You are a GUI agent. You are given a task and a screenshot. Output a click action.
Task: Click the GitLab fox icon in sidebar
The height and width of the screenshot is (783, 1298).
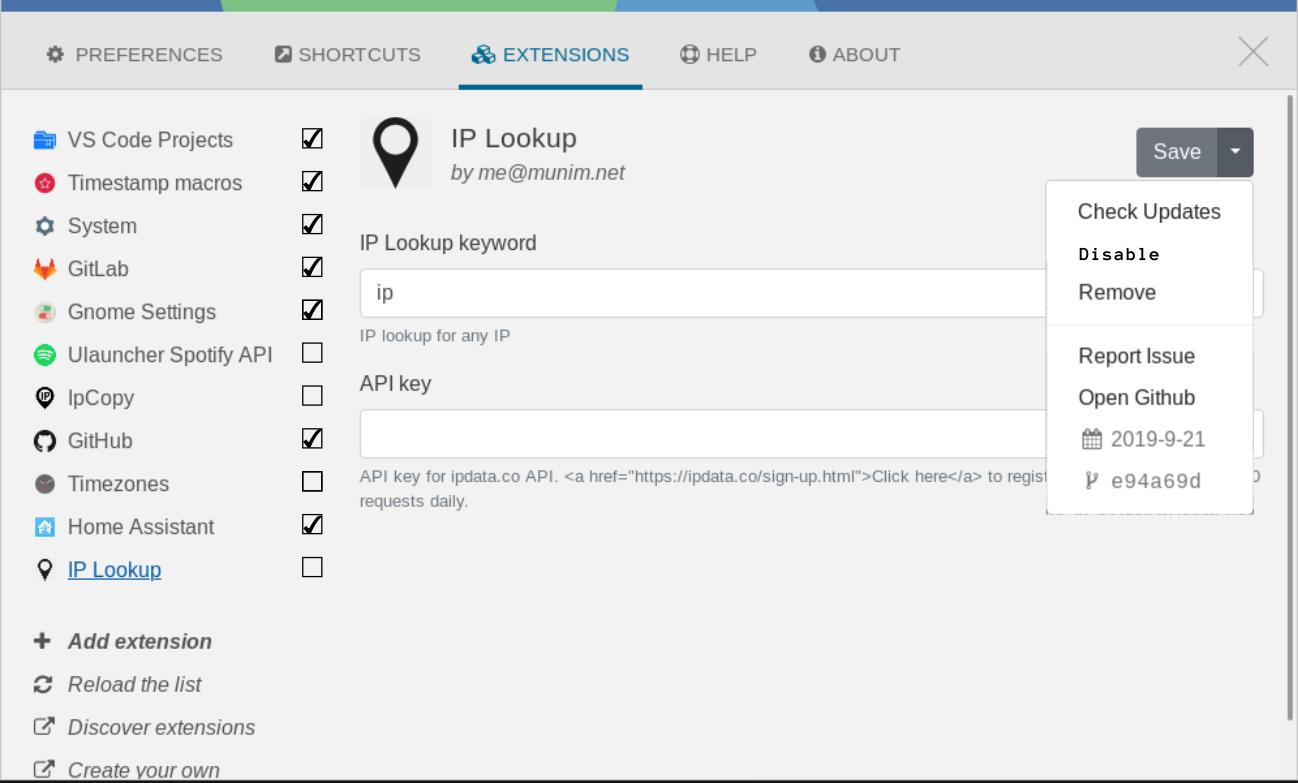[x=45, y=268]
